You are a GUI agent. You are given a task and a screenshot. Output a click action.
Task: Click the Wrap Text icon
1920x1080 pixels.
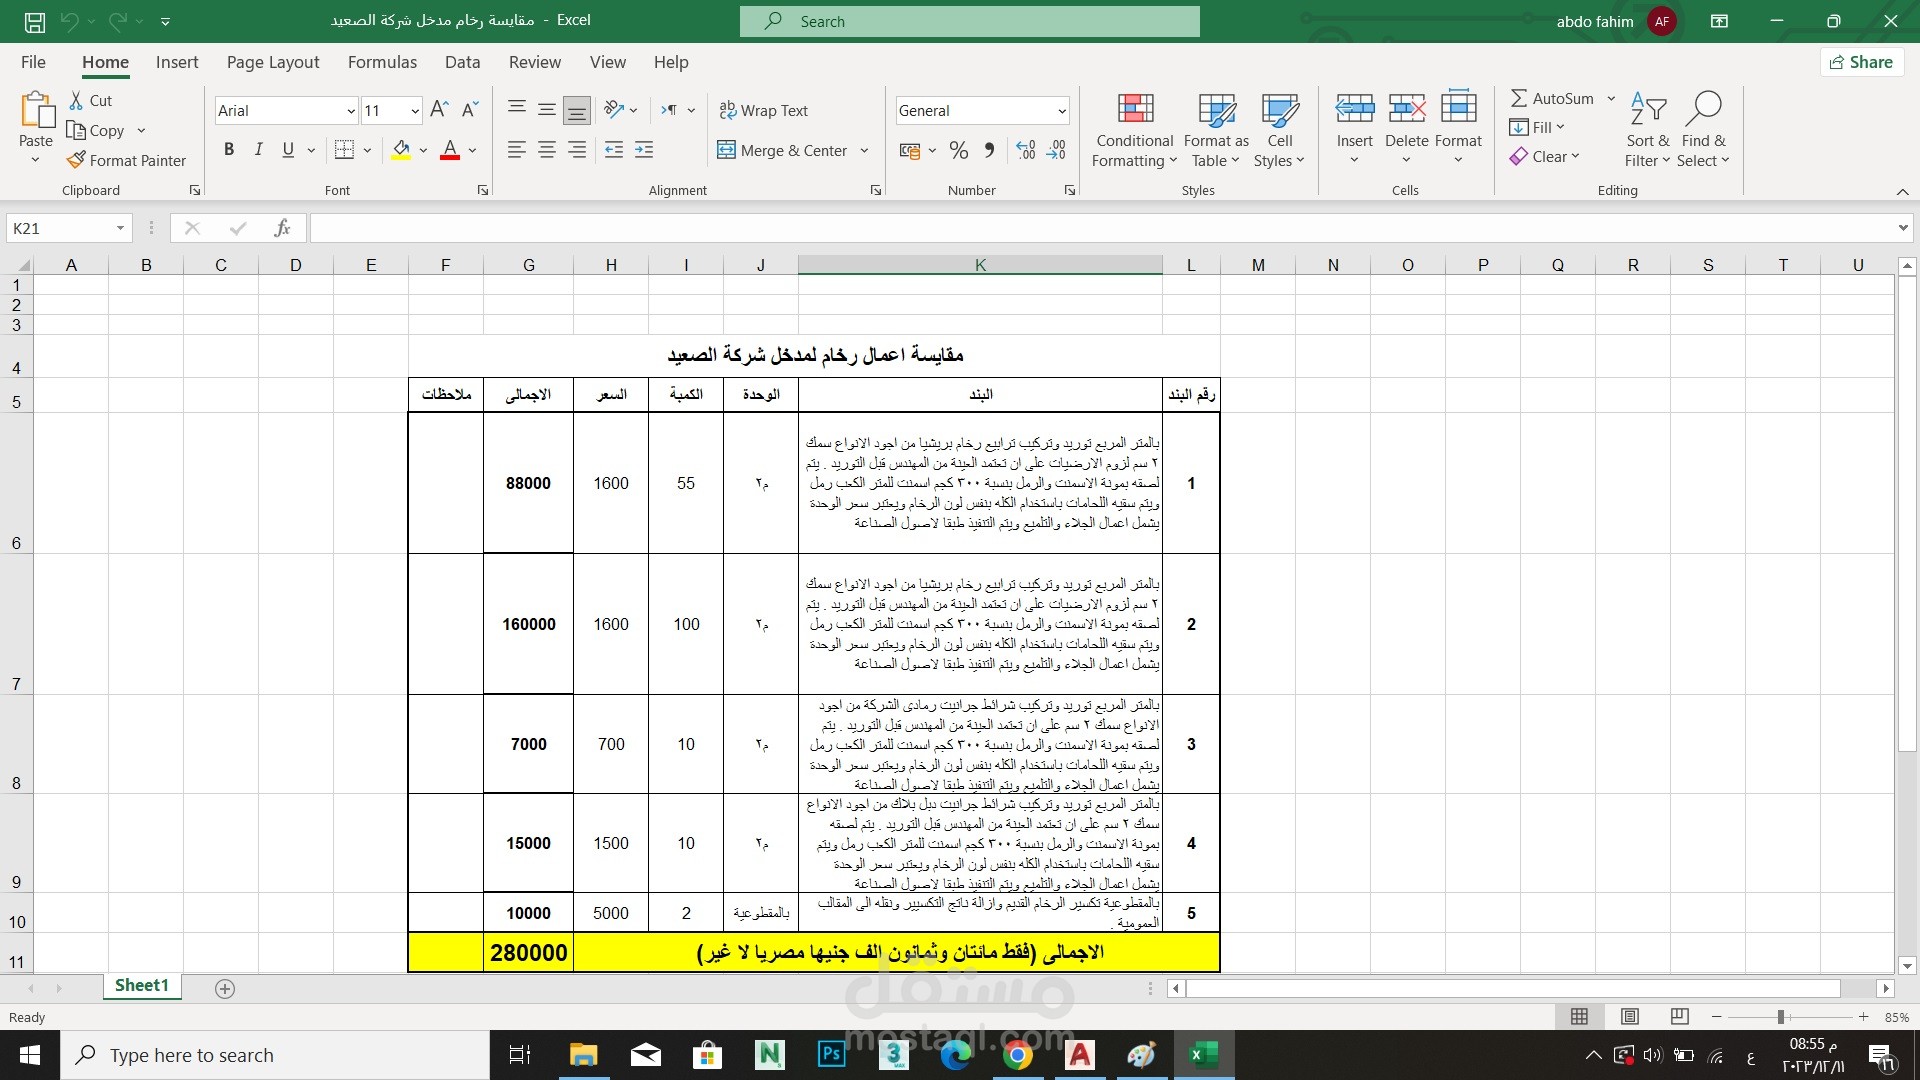pyautogui.click(x=764, y=110)
